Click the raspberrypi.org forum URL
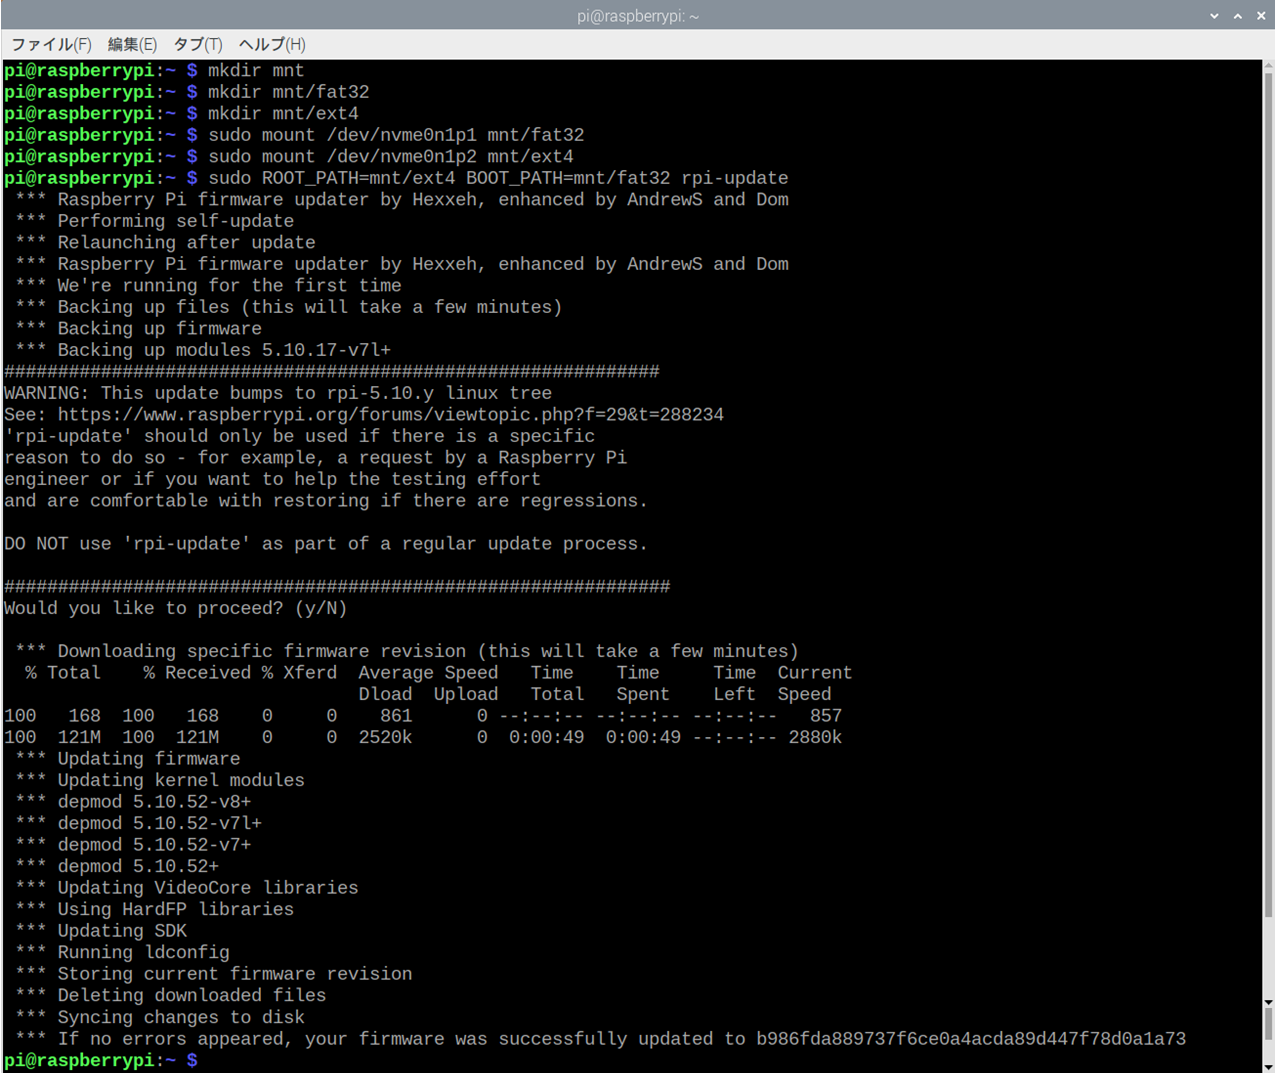This screenshot has height=1074, width=1277. pos(390,414)
